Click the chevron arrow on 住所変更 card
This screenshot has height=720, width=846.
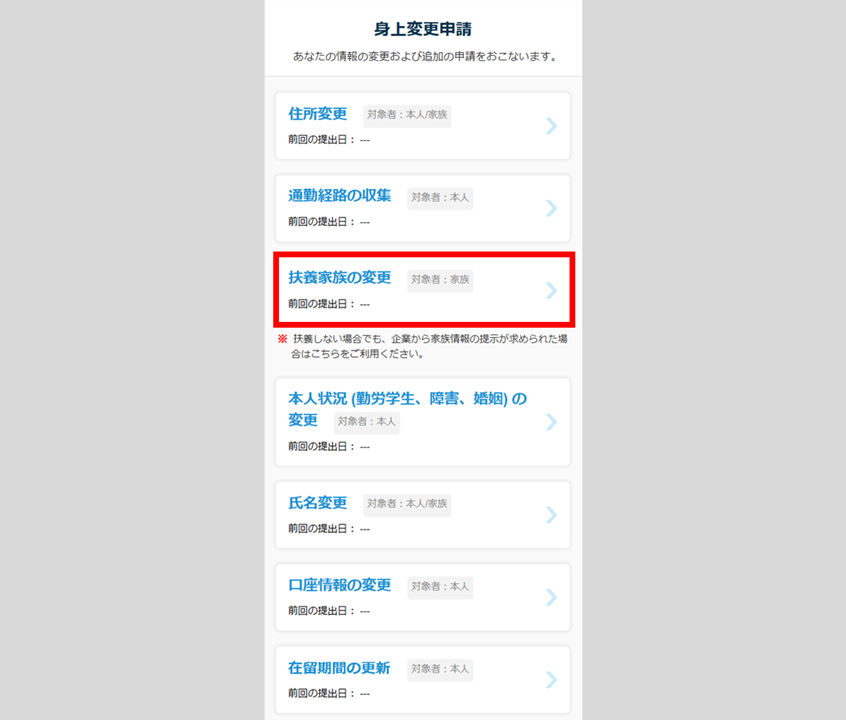pos(551,126)
